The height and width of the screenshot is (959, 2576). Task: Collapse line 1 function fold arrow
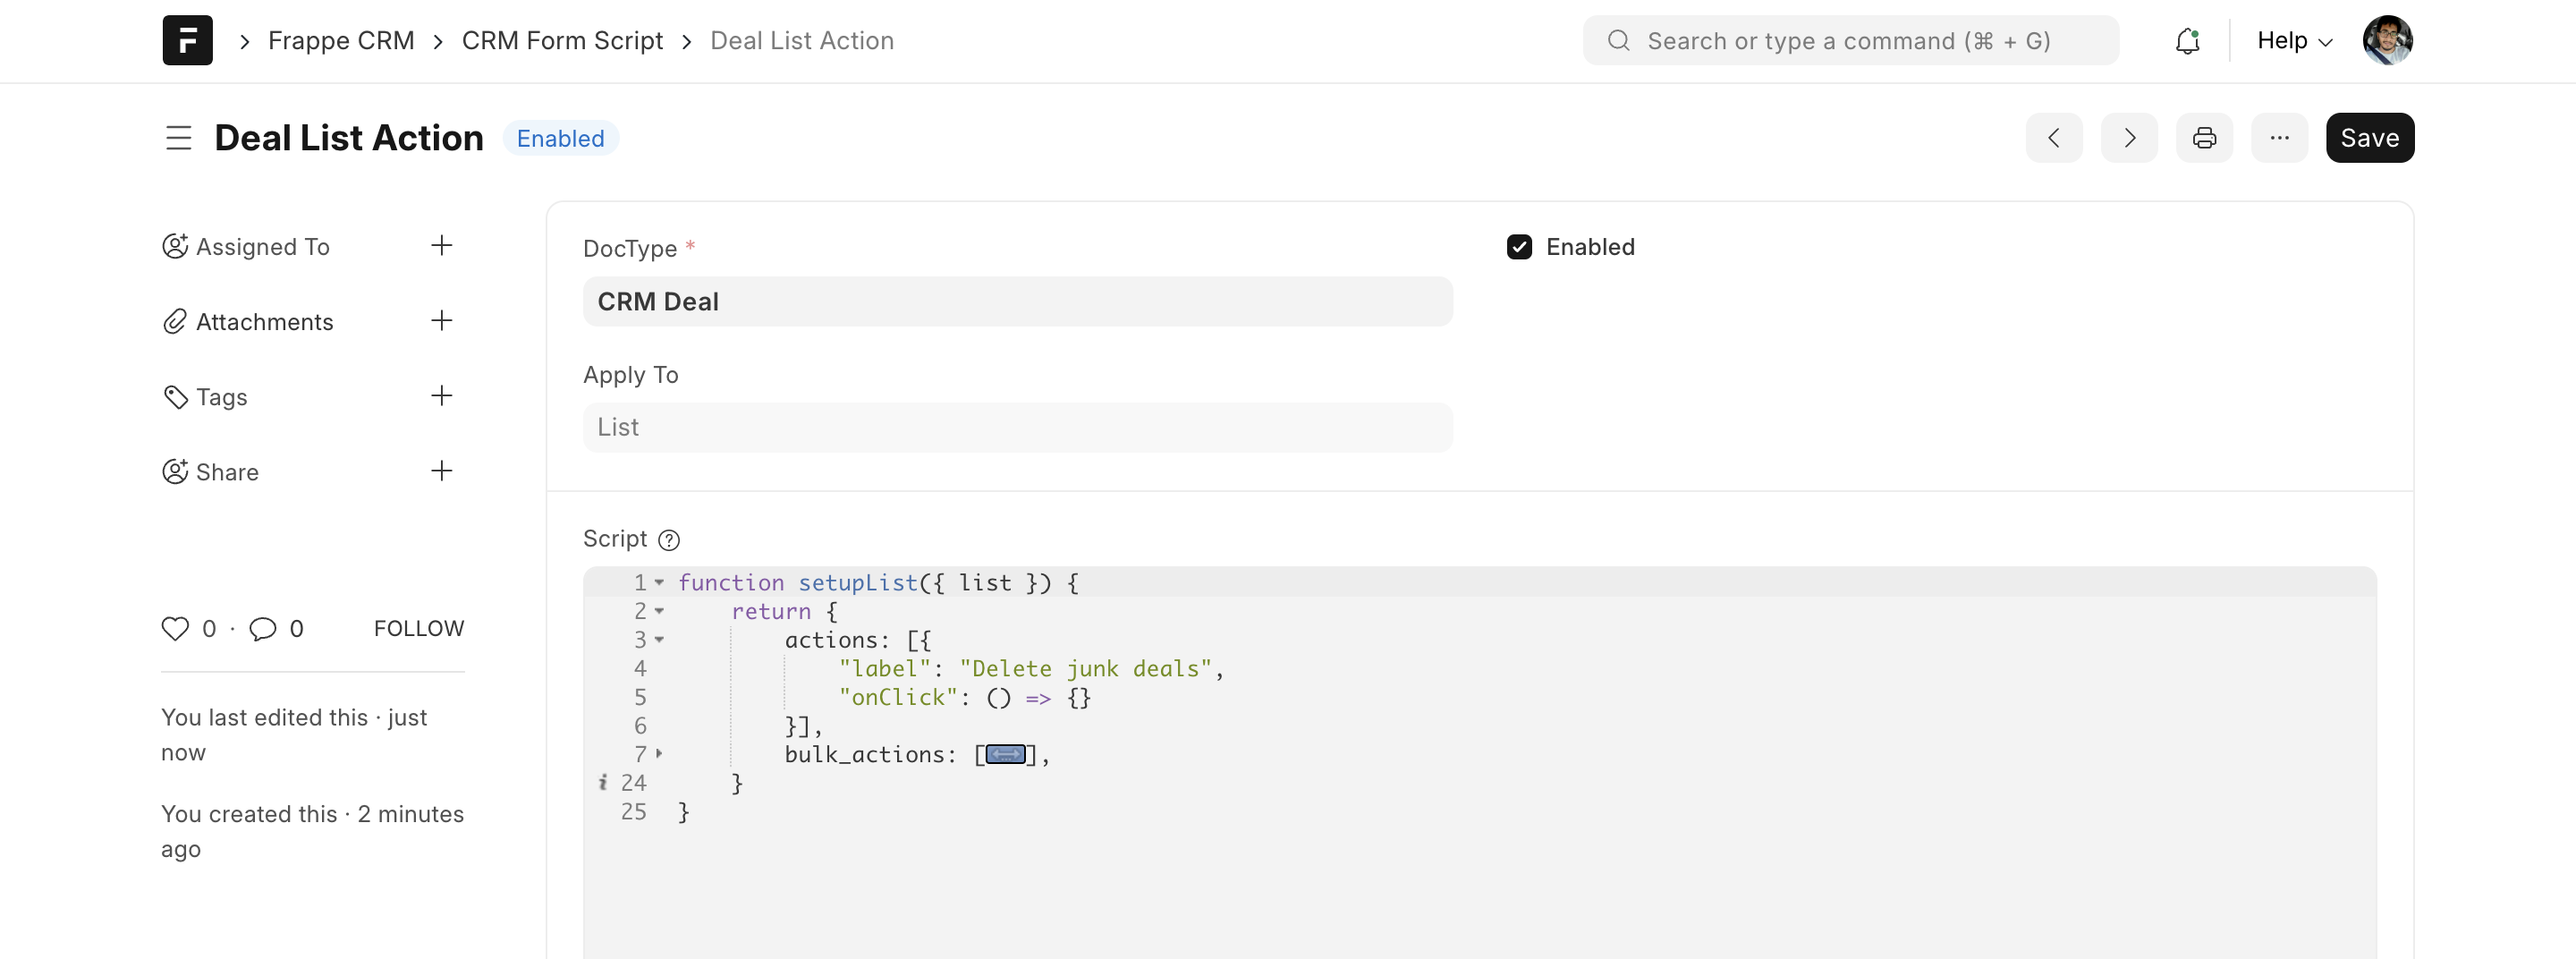659,582
